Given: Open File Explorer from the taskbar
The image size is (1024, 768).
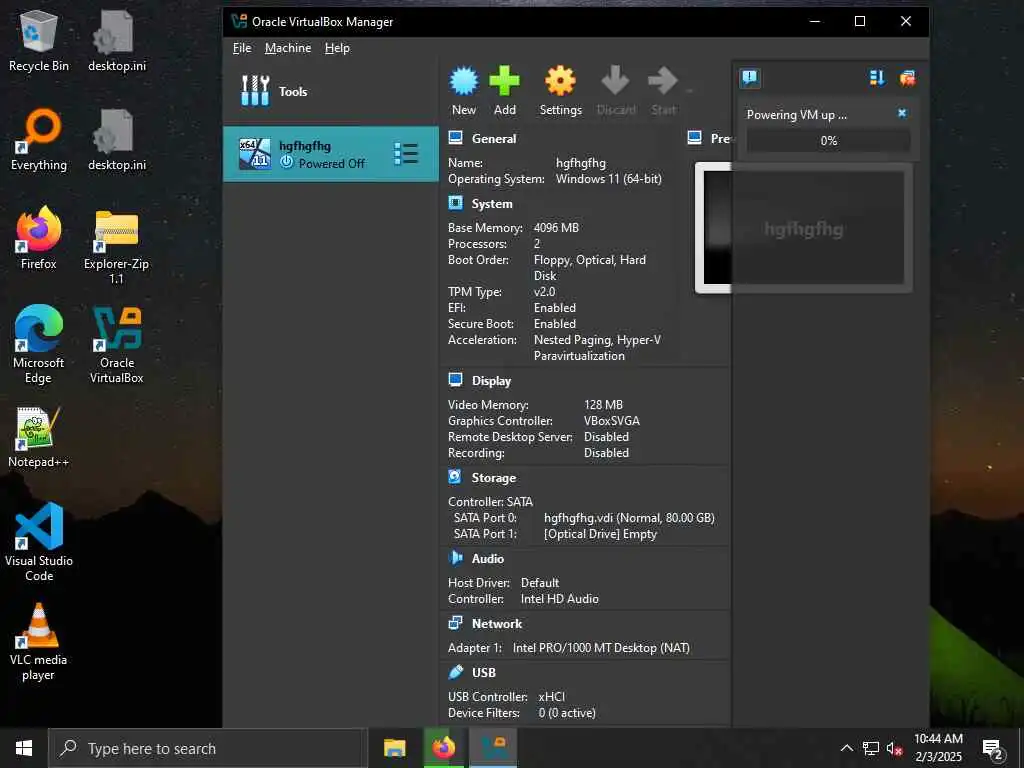Looking at the screenshot, I should pos(394,748).
